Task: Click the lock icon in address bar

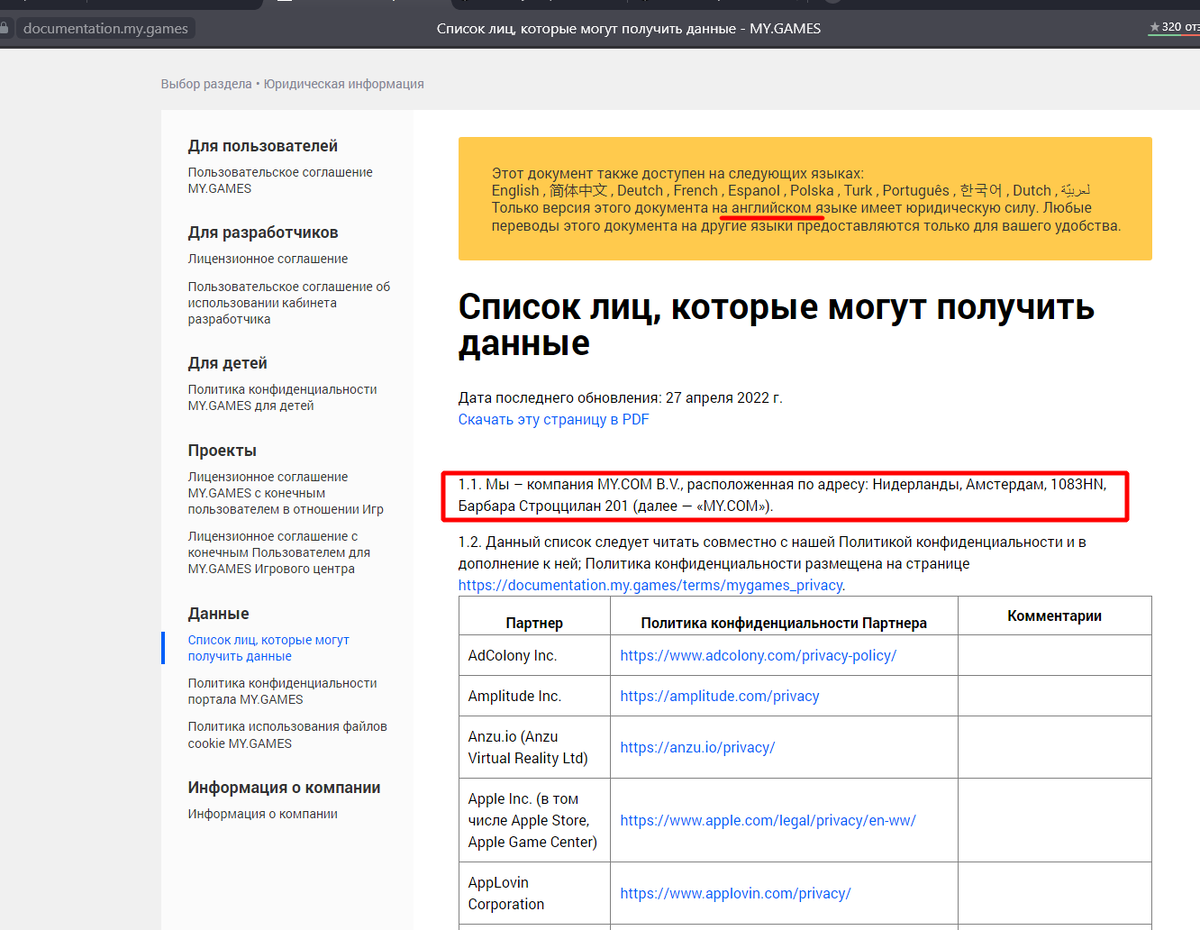Action: [x=4, y=29]
